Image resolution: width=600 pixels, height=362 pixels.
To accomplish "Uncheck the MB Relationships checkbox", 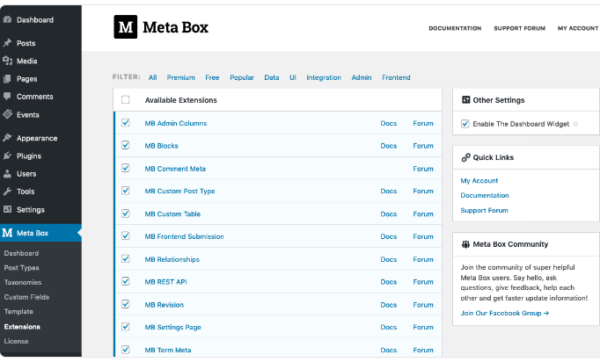I will click(126, 259).
